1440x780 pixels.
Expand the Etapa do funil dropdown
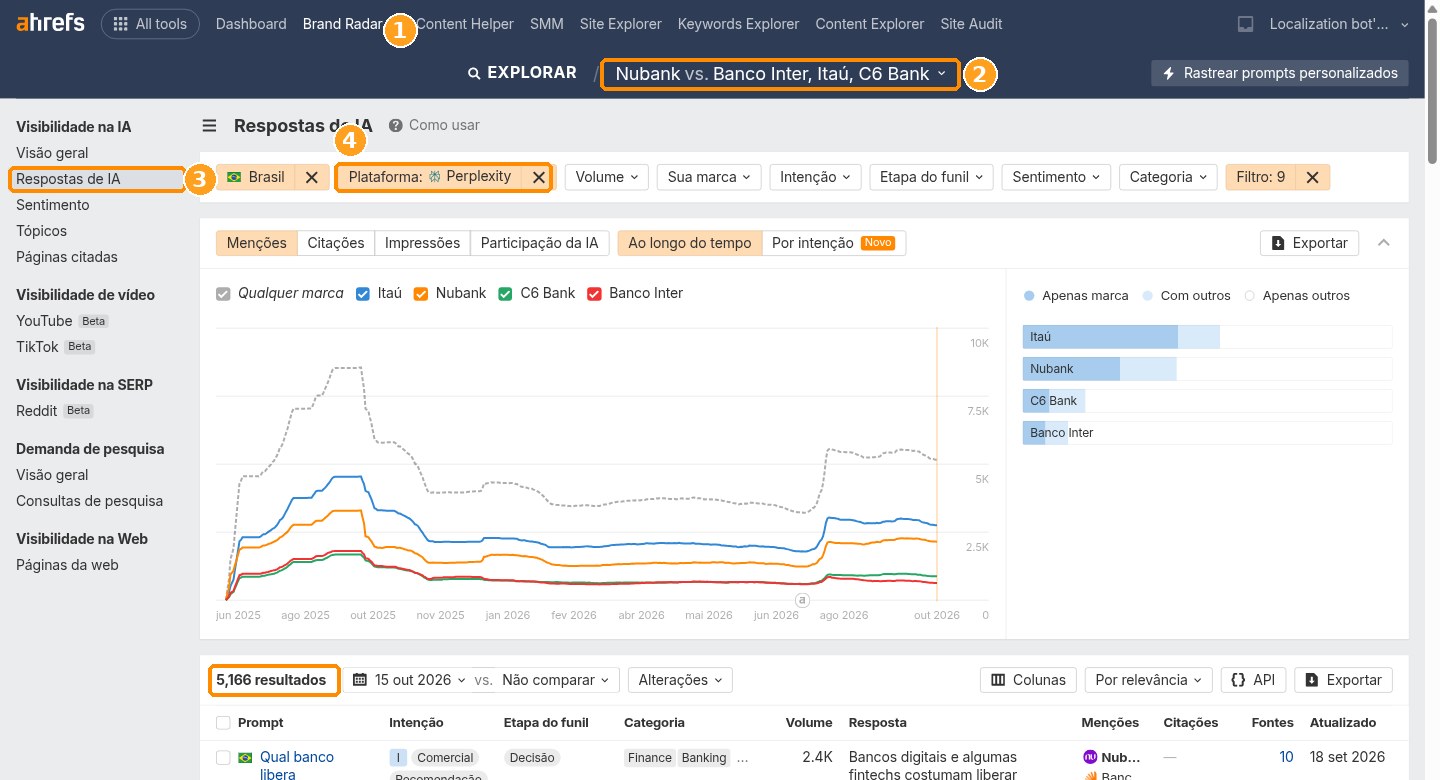tap(932, 177)
